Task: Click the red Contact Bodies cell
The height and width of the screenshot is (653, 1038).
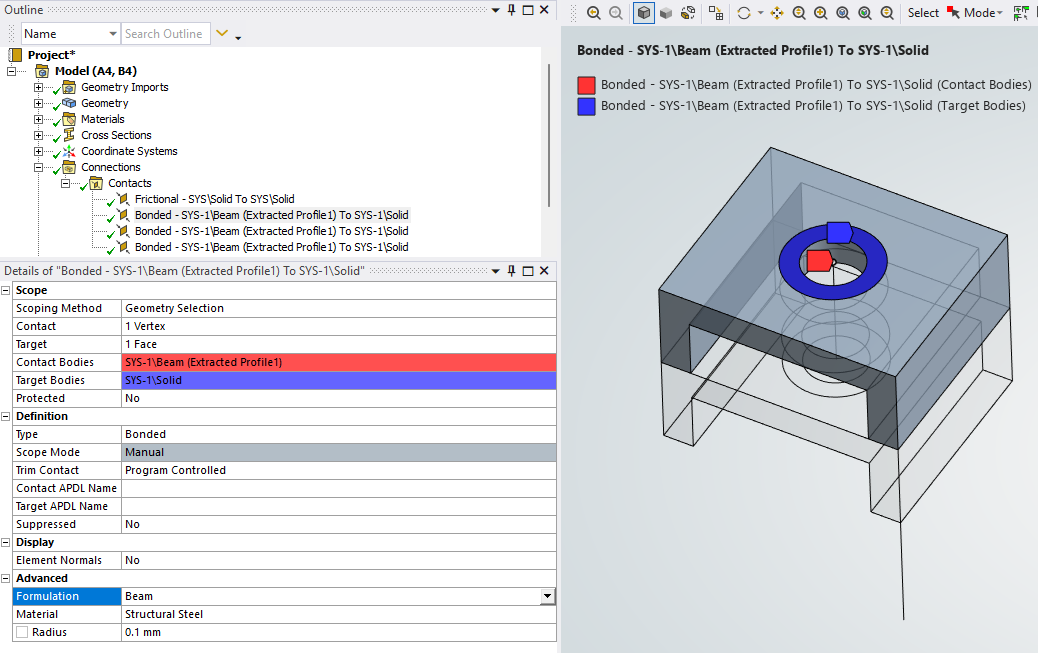Action: click(339, 362)
